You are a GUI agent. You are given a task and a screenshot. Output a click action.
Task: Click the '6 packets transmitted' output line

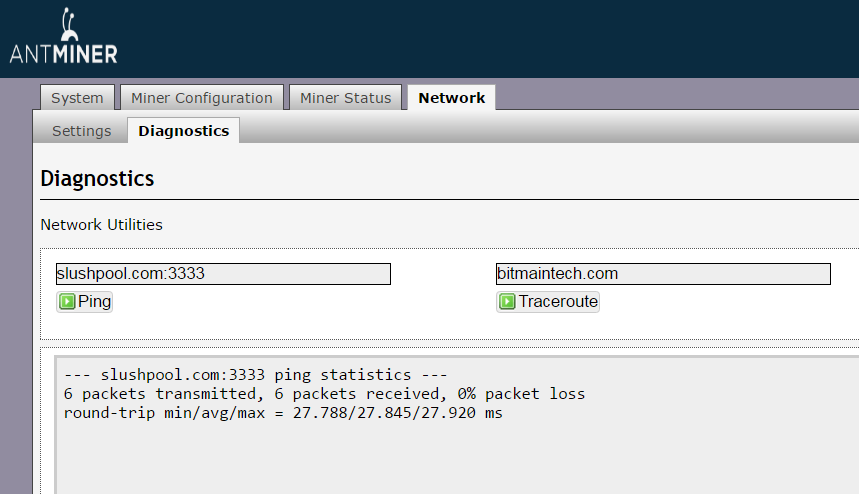(x=324, y=394)
